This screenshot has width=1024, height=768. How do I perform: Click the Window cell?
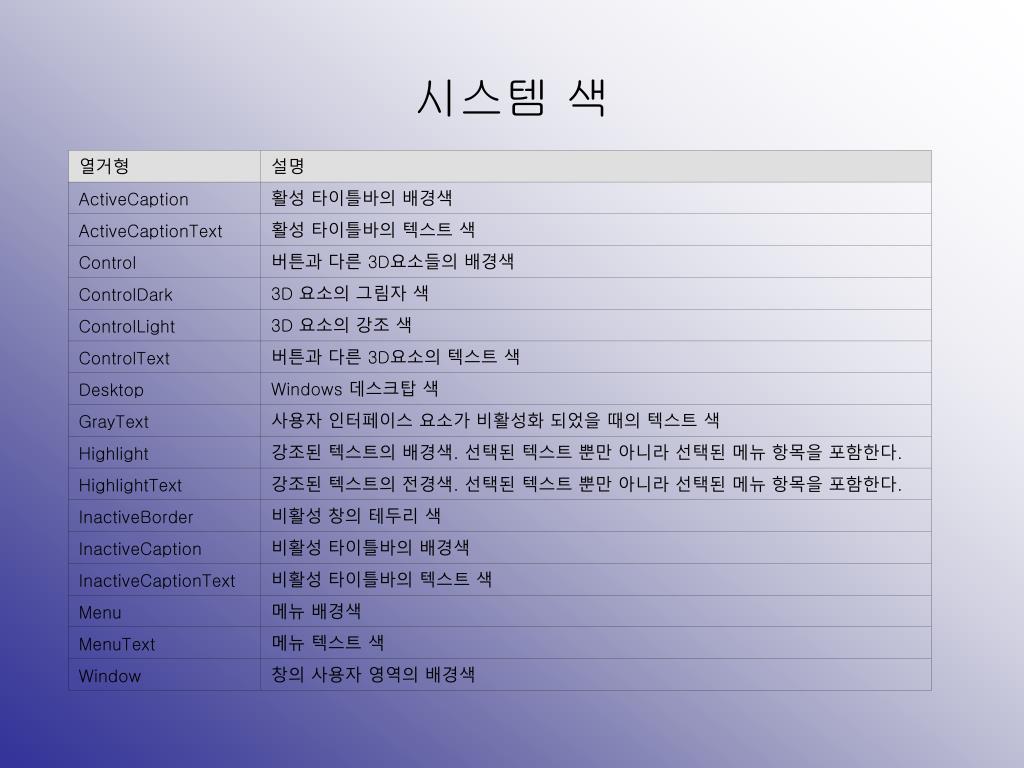click(x=165, y=675)
